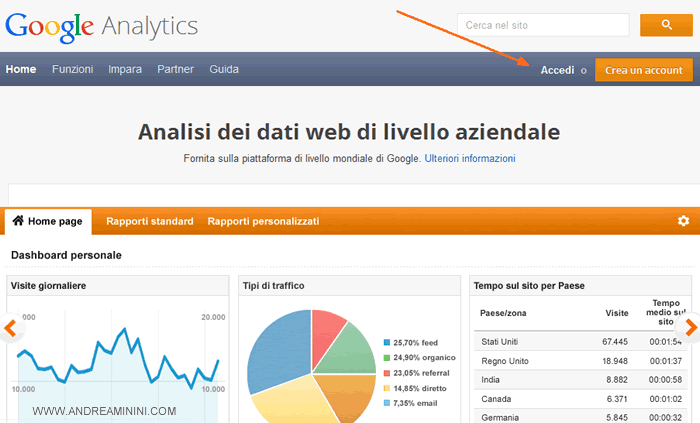
Task: Click '25,70% feed' legend label
Action: click(415, 343)
